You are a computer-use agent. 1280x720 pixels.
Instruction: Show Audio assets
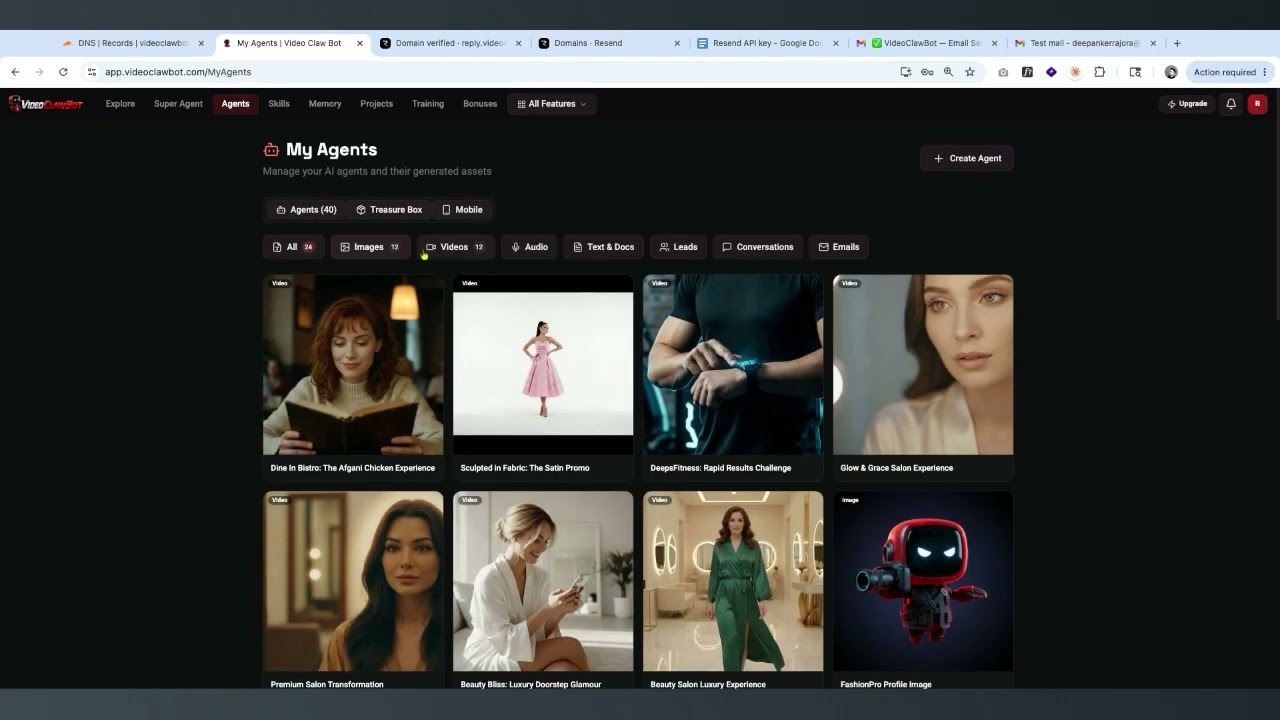pyautogui.click(x=529, y=247)
